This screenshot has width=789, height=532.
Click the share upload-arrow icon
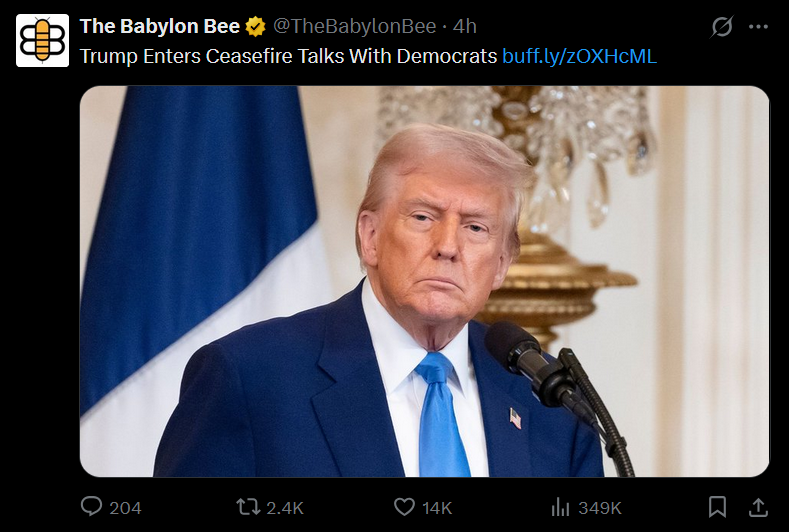pos(758,507)
